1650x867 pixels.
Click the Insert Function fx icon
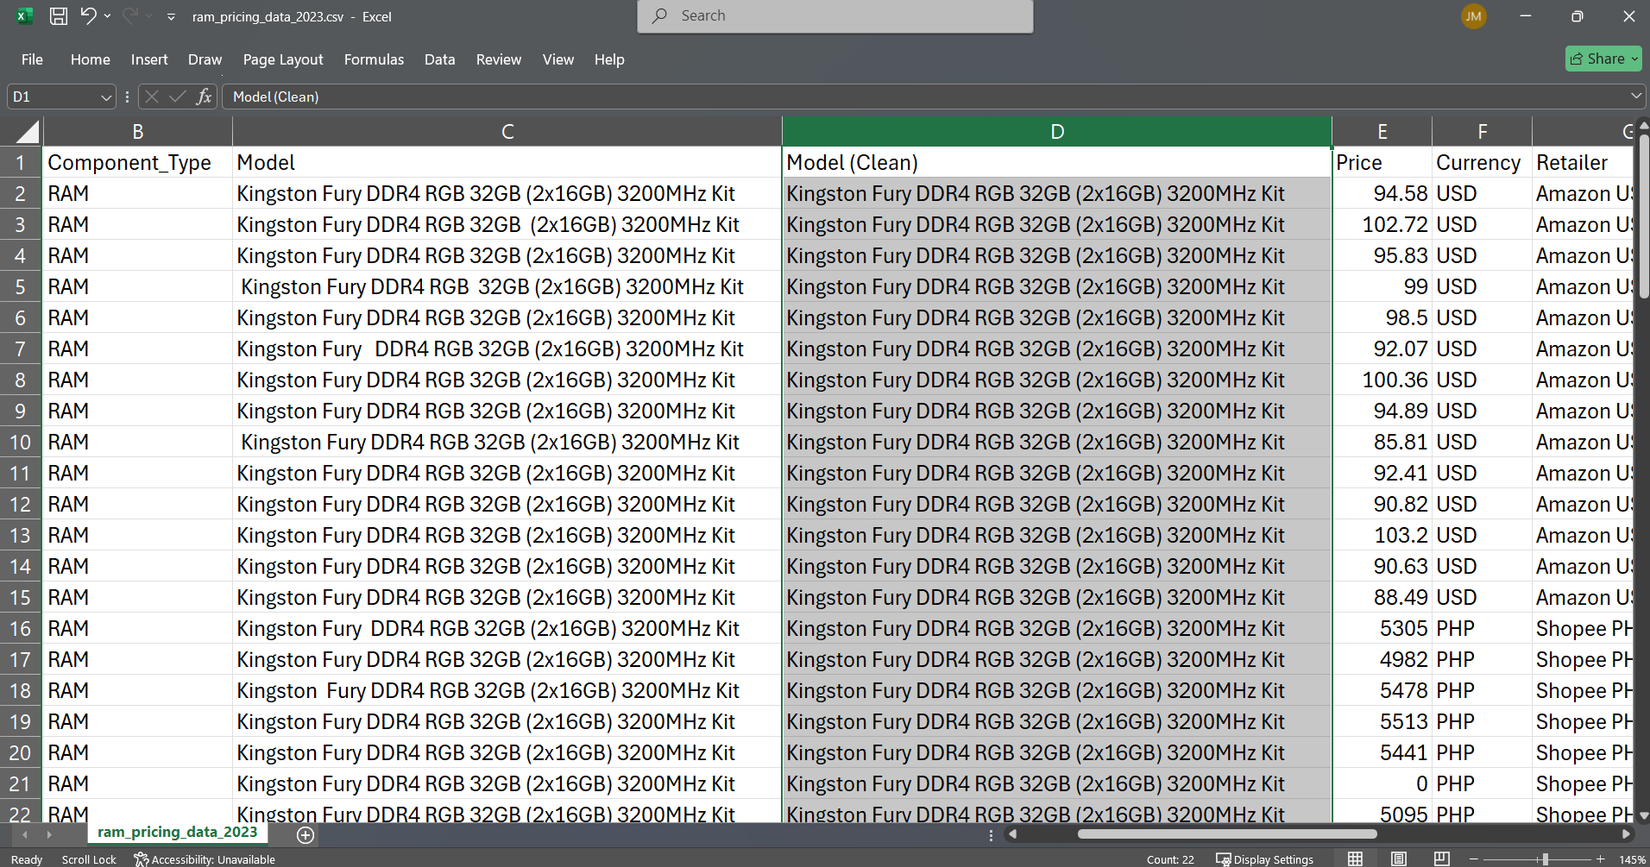click(204, 97)
